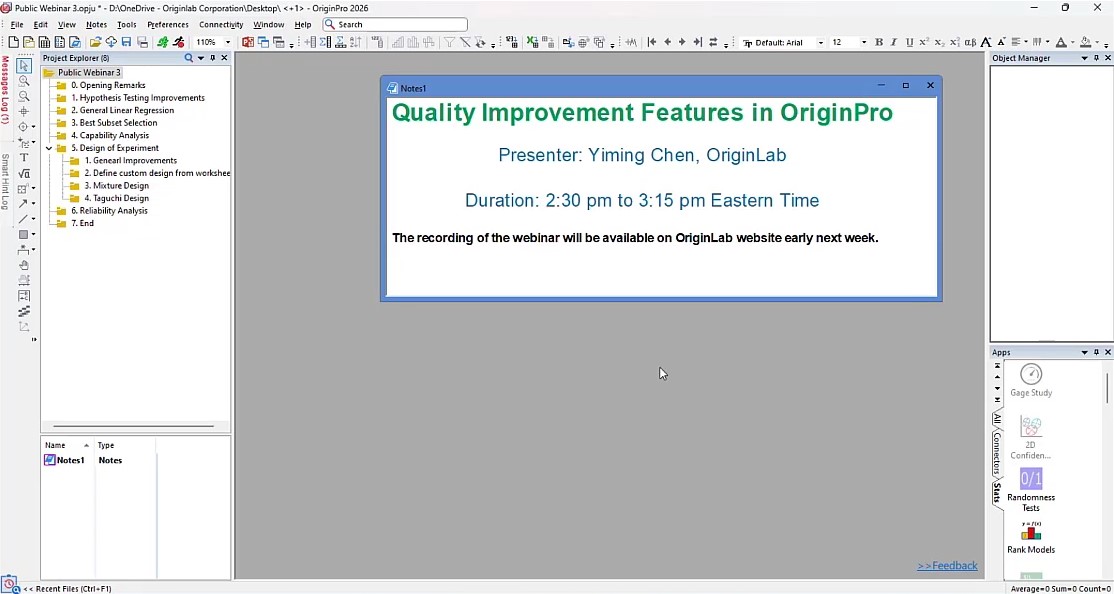
Task: Open the Smart Hint Log side tab
Action: click(5, 181)
